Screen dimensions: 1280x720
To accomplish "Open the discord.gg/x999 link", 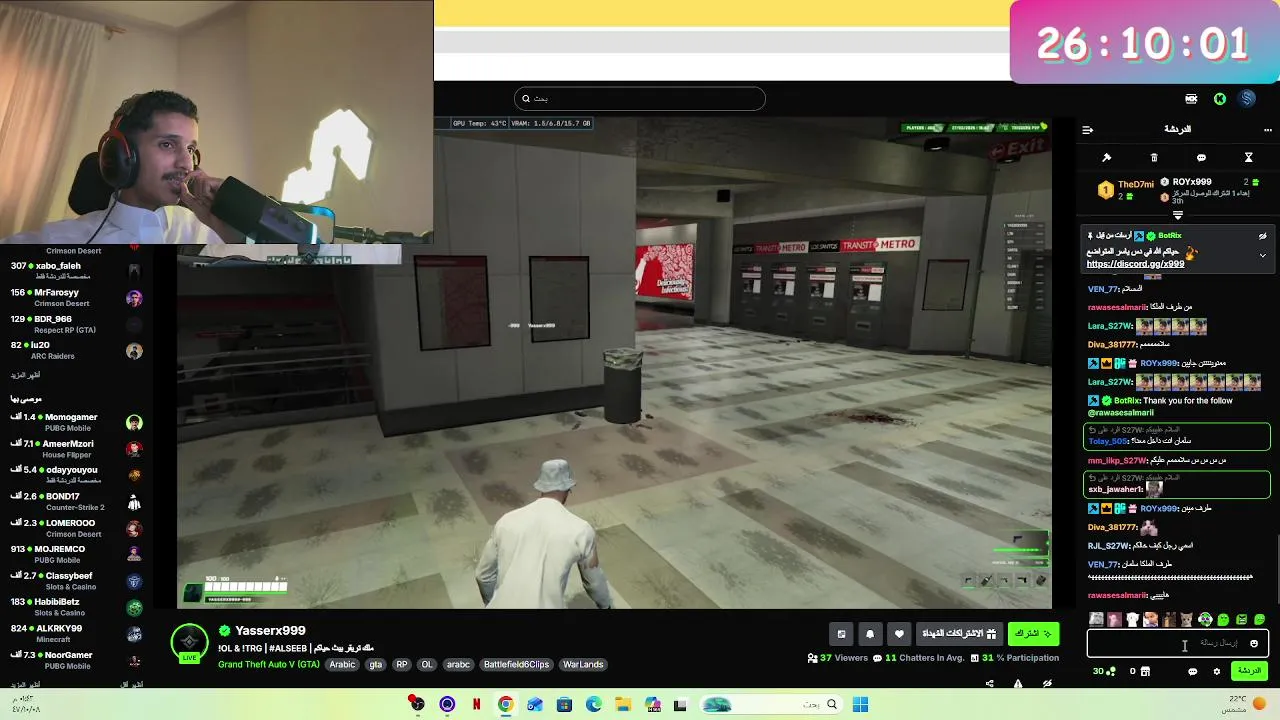I will click(x=1135, y=264).
